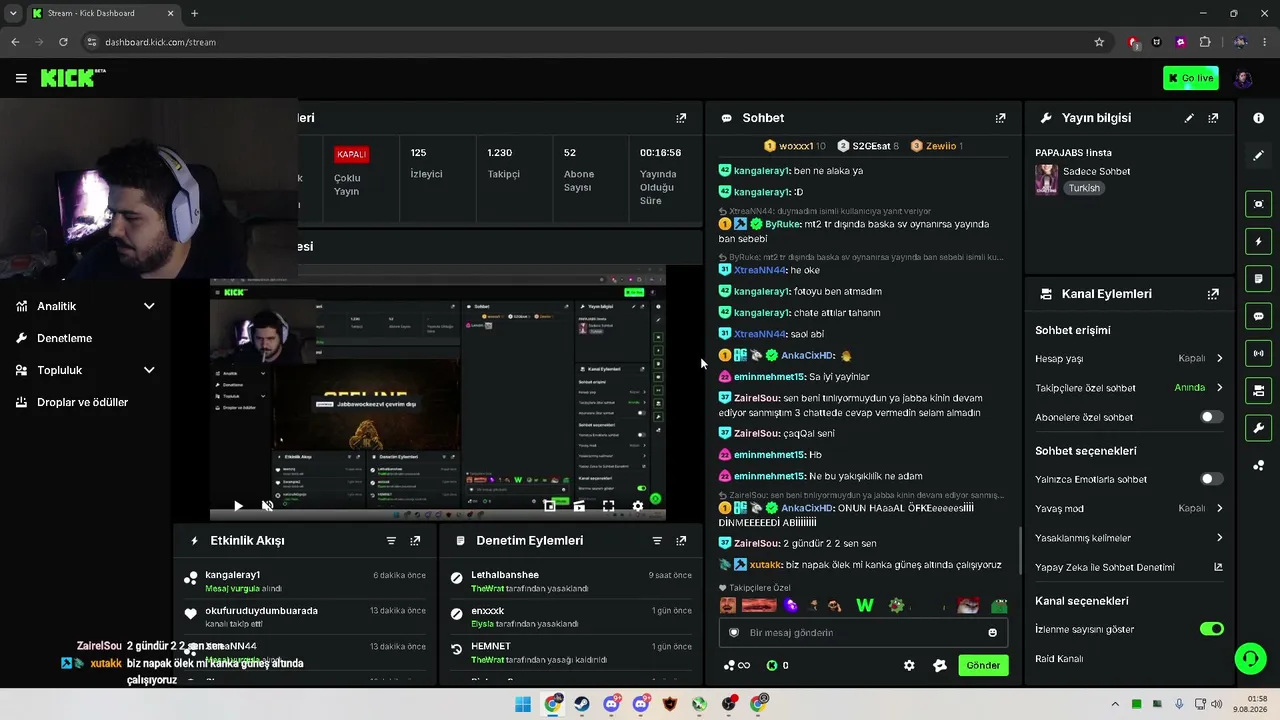Open the user profile avatar menu
The width and height of the screenshot is (1280, 720).
[1243, 78]
